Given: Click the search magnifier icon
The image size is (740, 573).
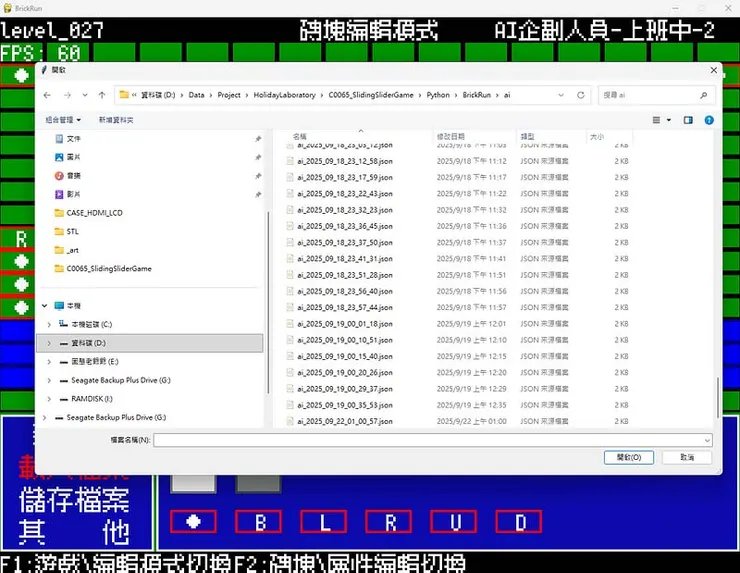Looking at the screenshot, I should 704,95.
